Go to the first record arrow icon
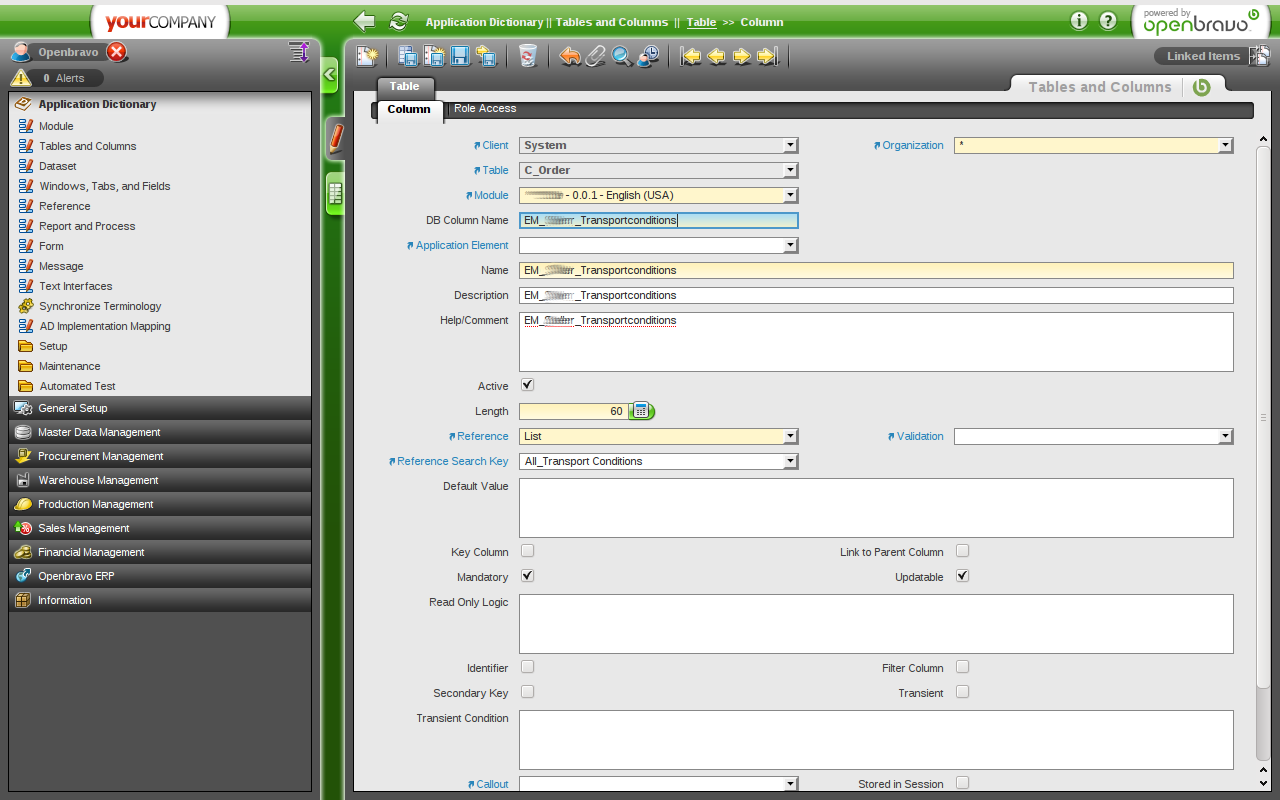 coord(691,56)
